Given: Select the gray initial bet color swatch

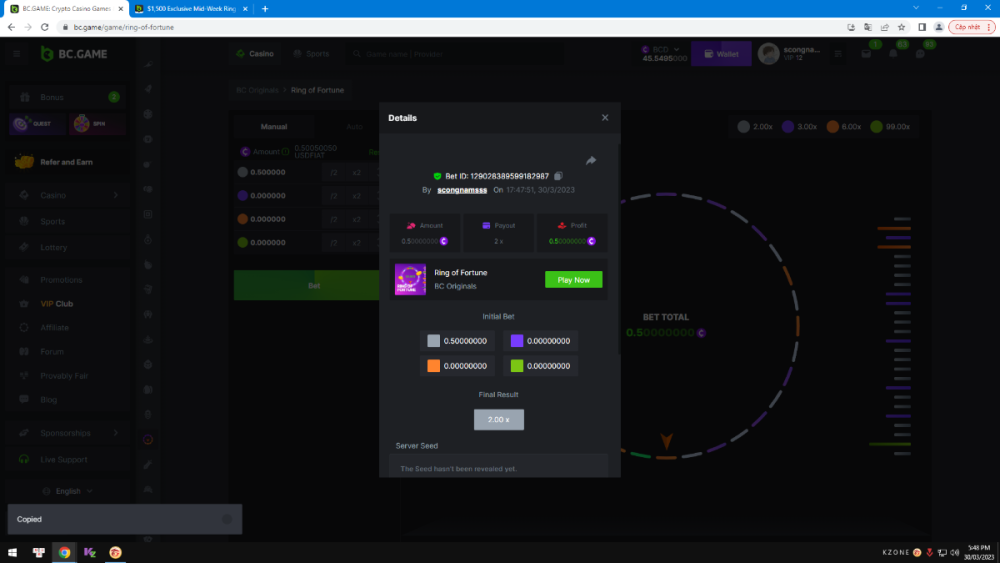Looking at the screenshot, I should (x=433, y=341).
